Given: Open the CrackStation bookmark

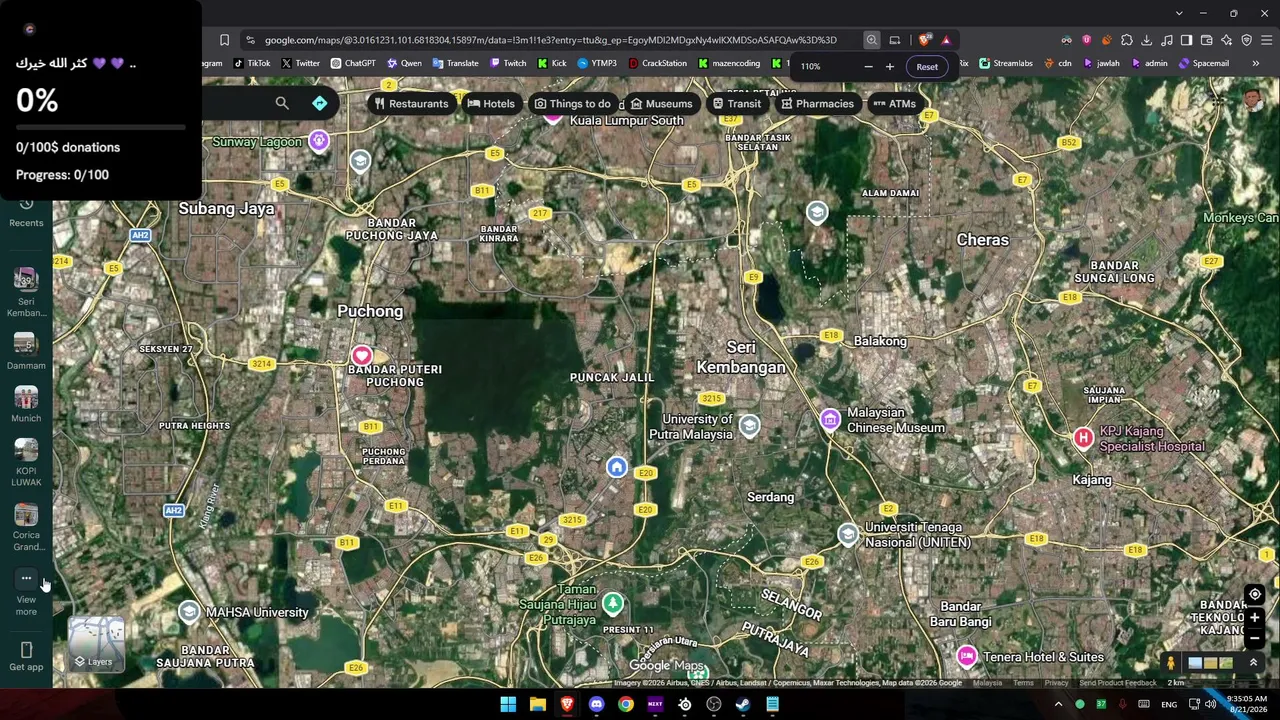Looking at the screenshot, I should 658,63.
